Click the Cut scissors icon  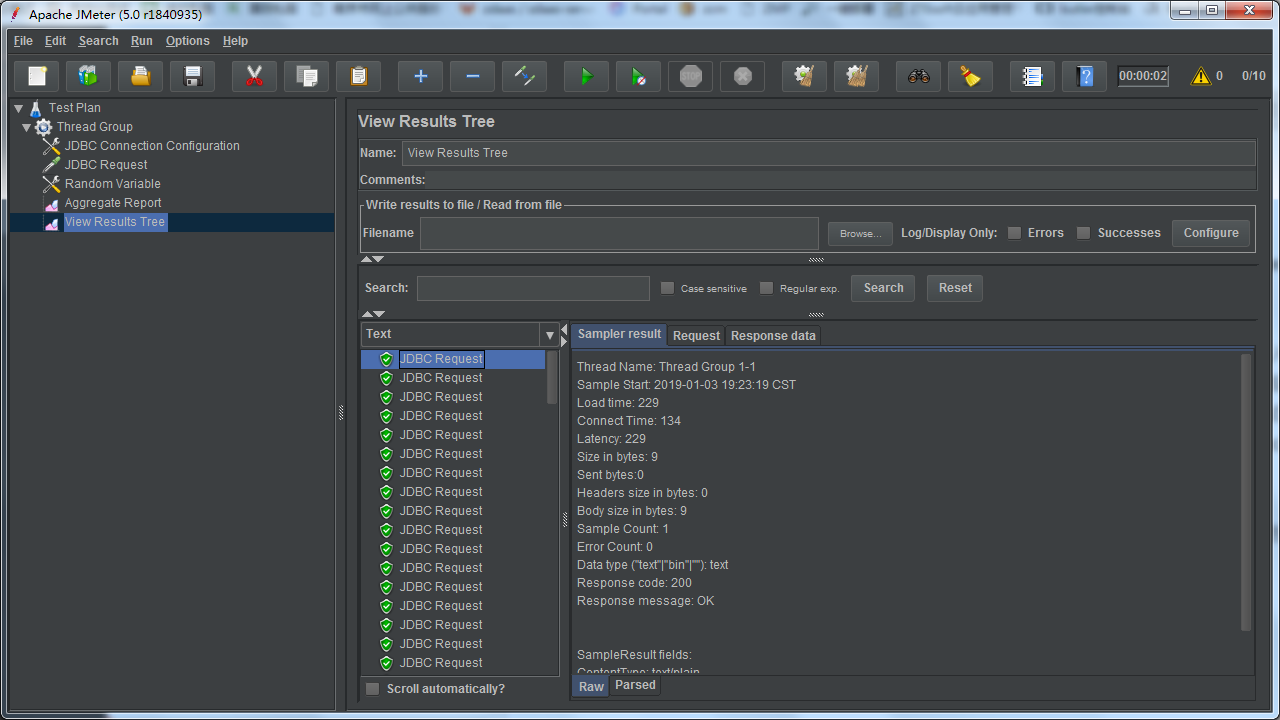coord(255,76)
